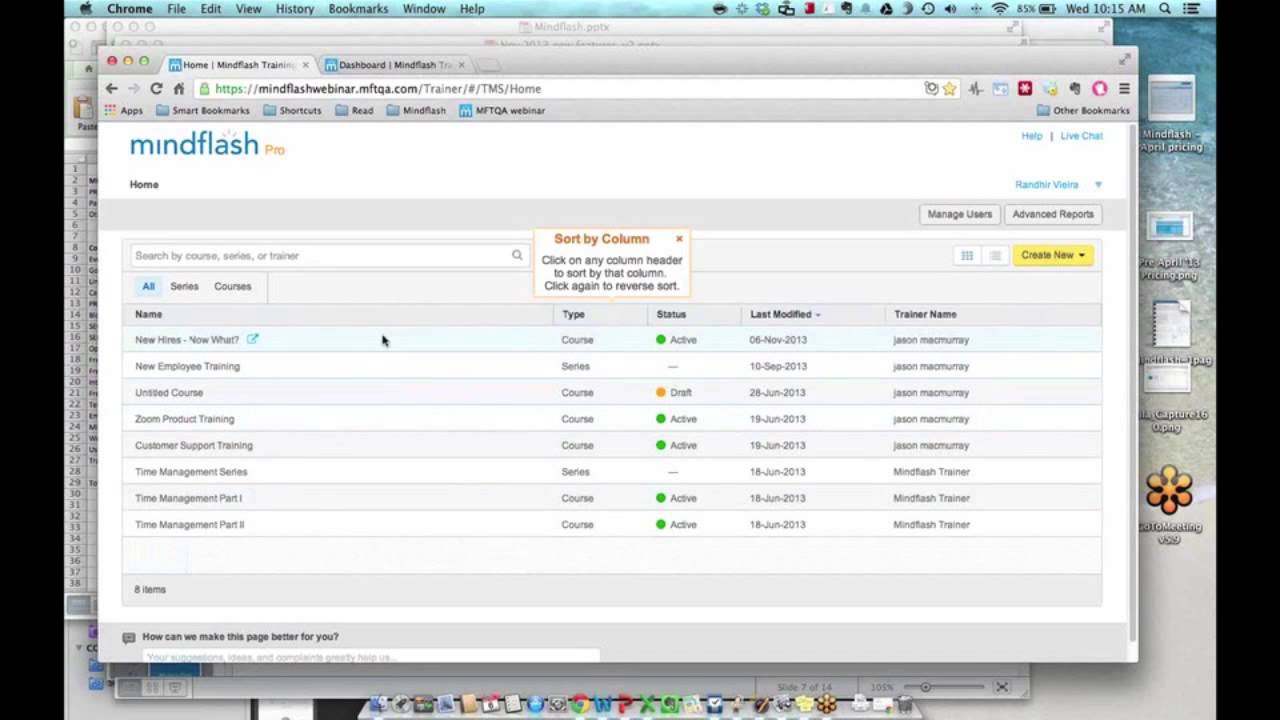The height and width of the screenshot is (720, 1280).
Task: Open the Window menu in the menu bar
Action: tap(424, 9)
